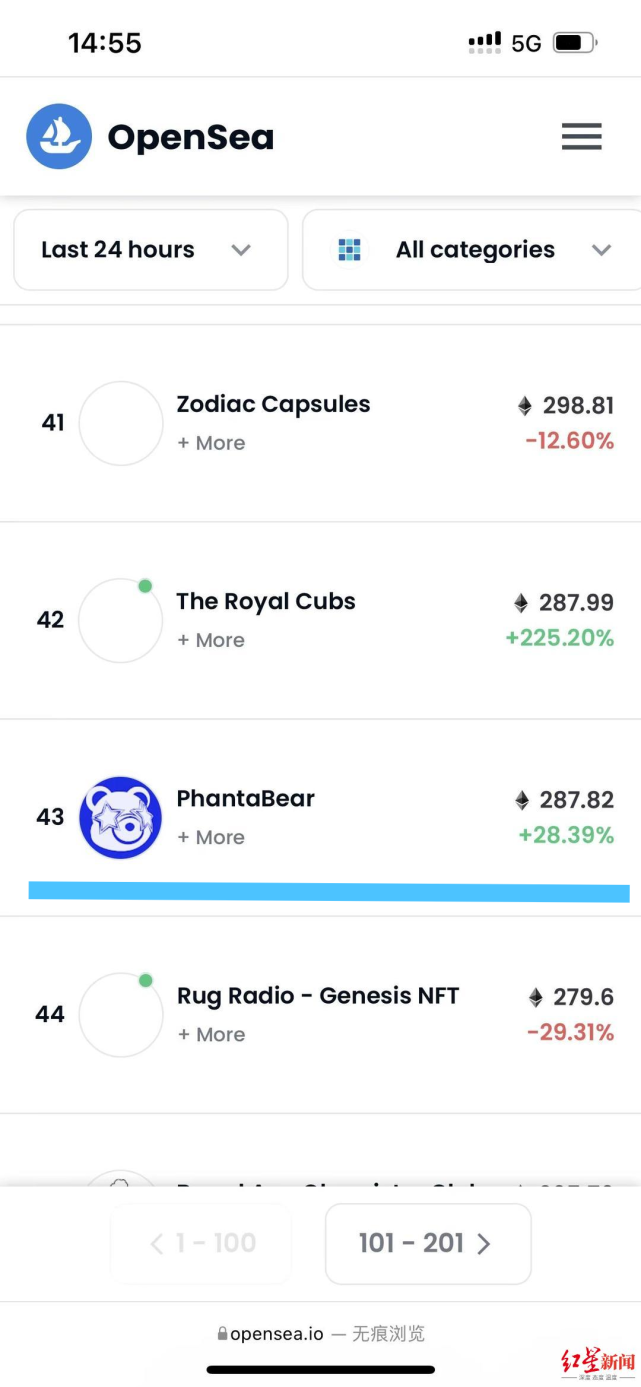Open Rug Radio - Genesis NFT collection
Viewport: 641px width, 1387px height.
pos(317,995)
